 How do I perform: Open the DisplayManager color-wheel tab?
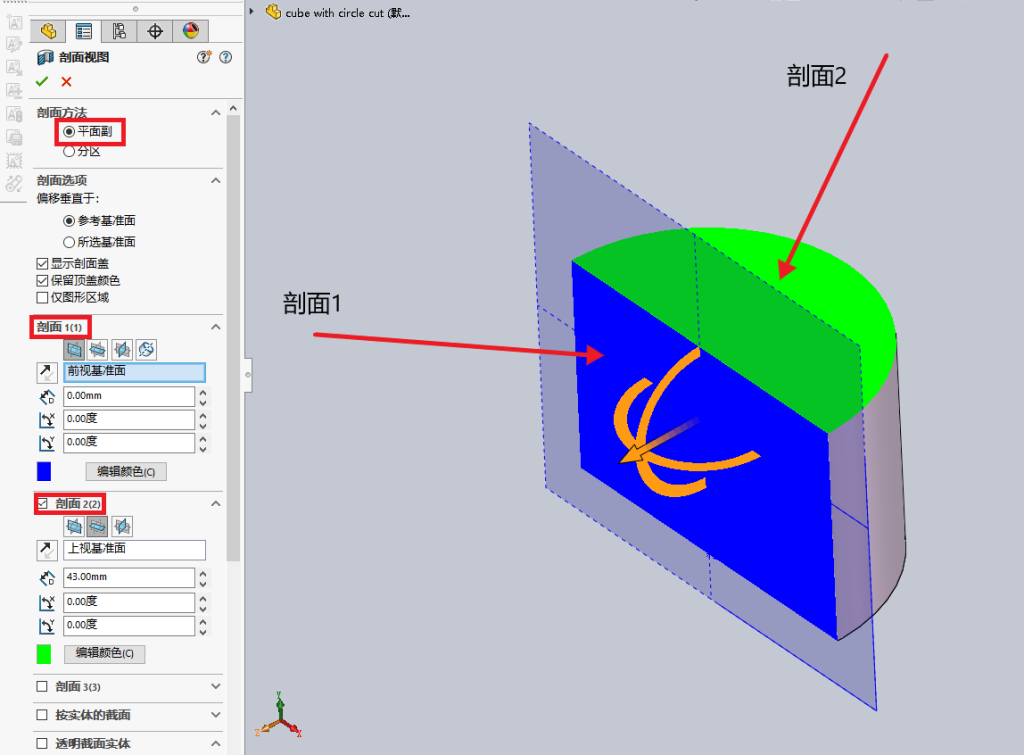pos(191,31)
